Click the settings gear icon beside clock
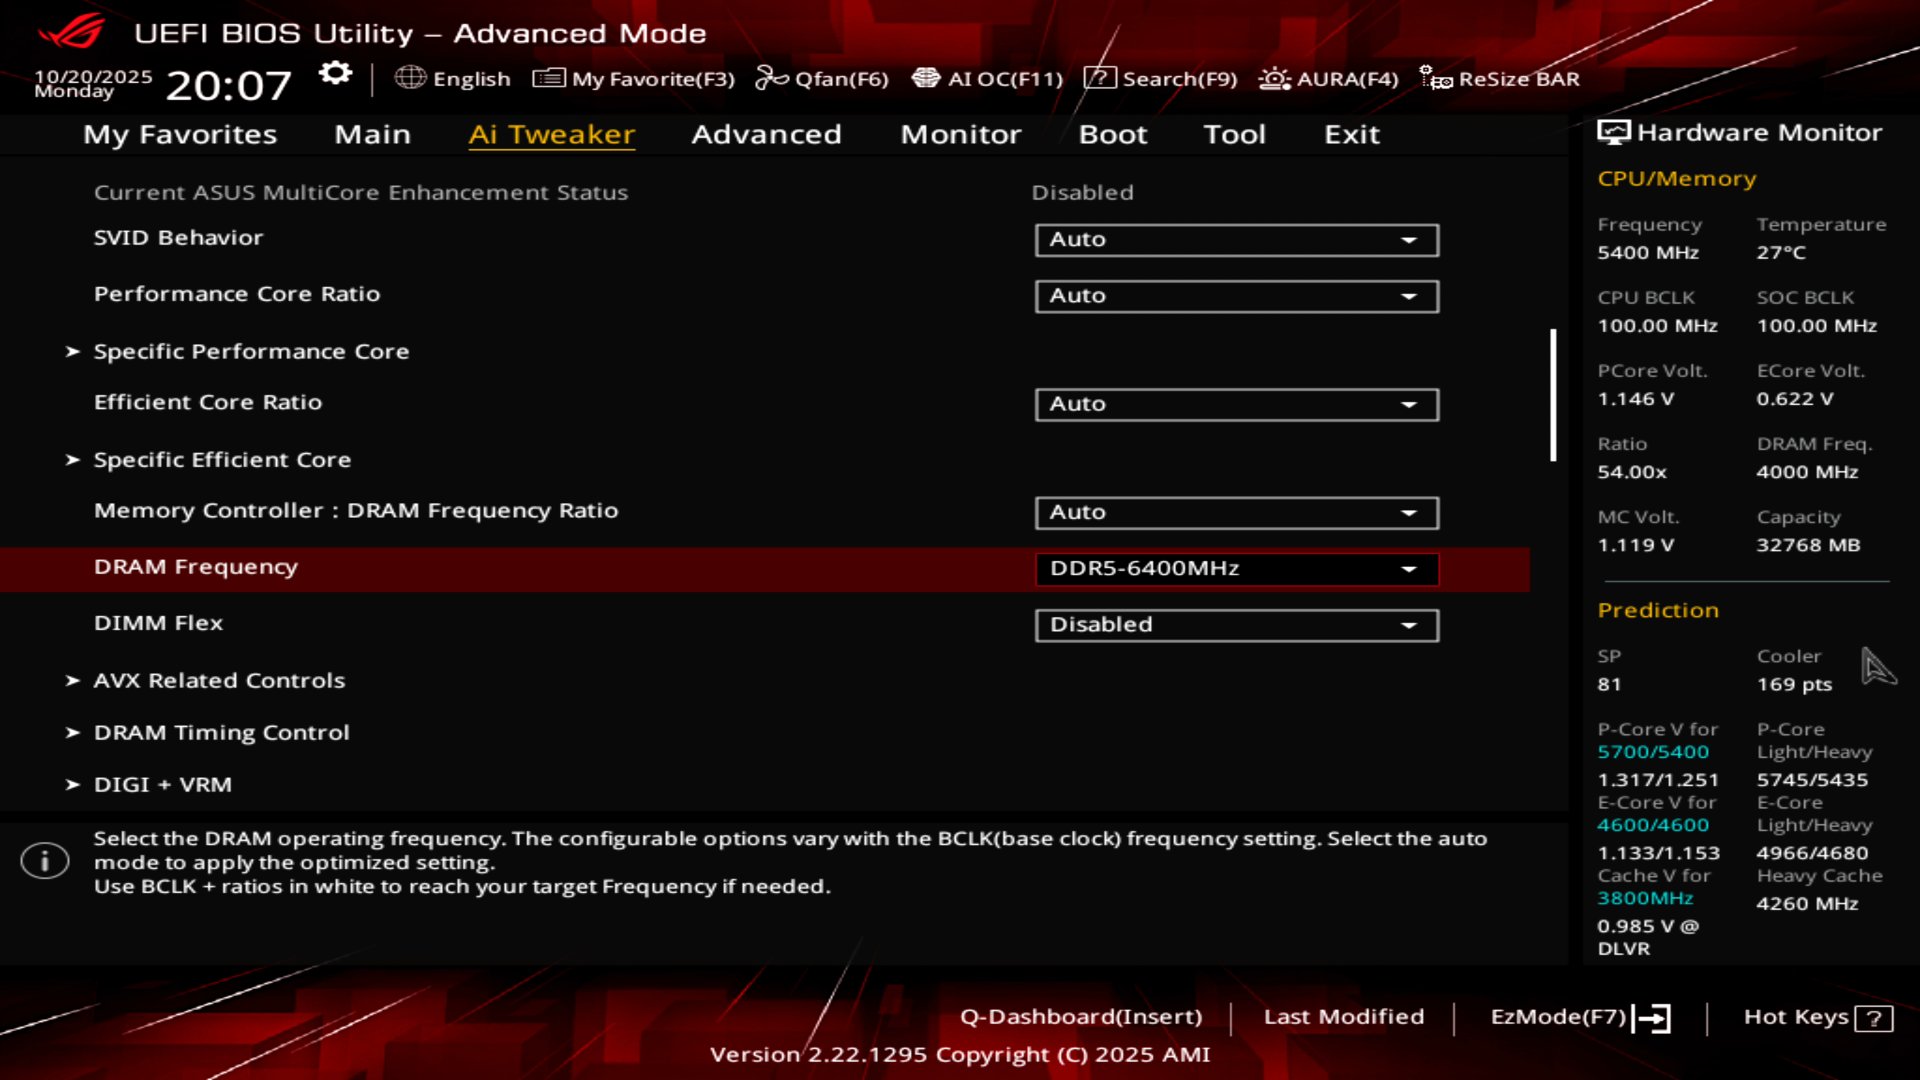The image size is (1920, 1080). tap(335, 74)
